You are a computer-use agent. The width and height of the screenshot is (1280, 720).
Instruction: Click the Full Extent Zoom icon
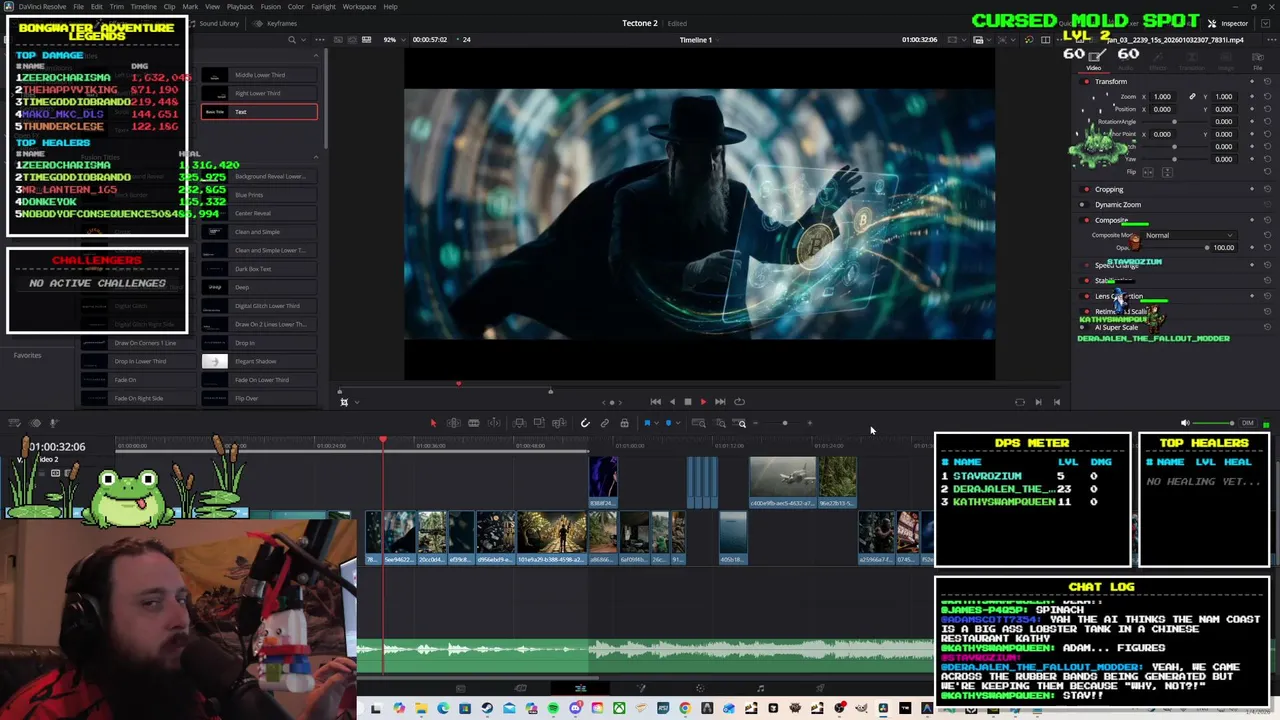699,423
